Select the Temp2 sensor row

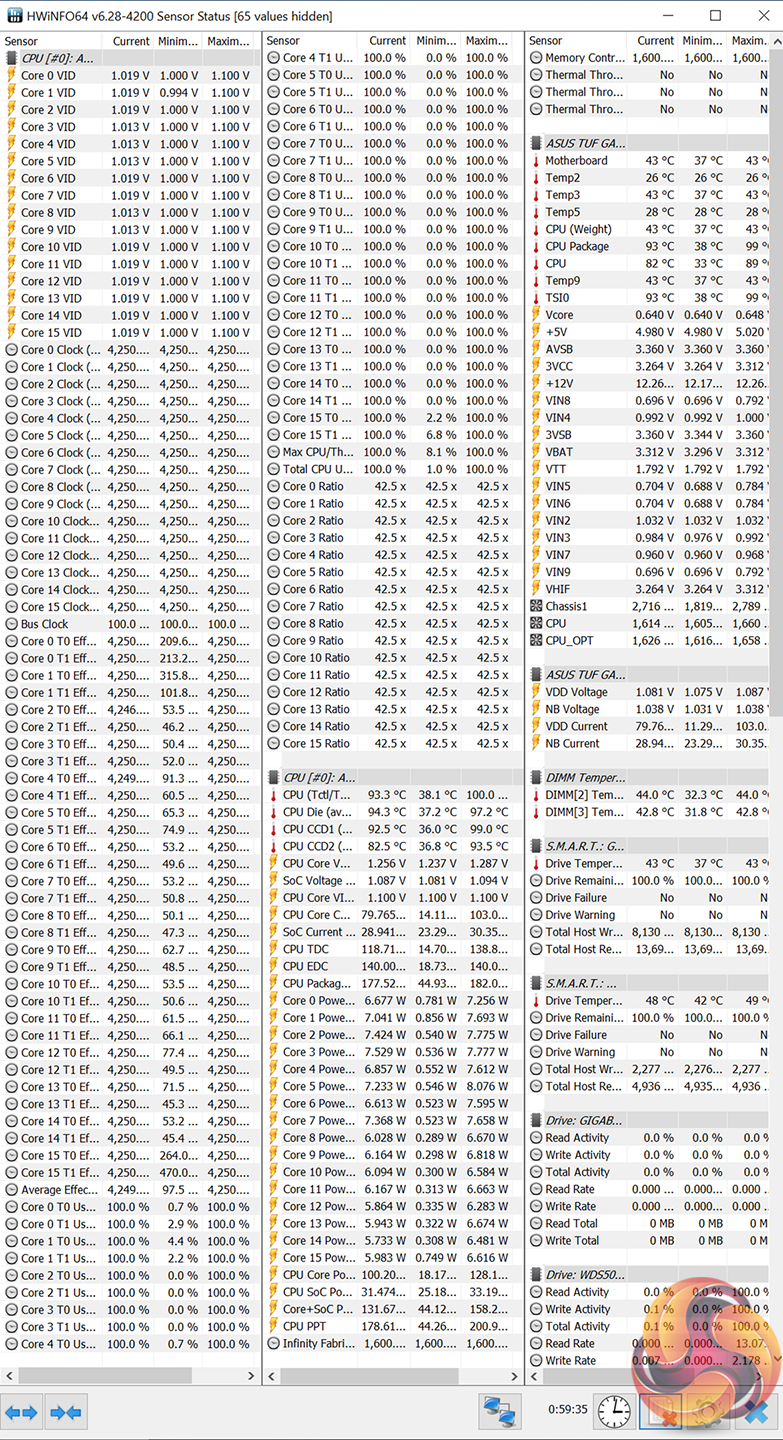click(x=646, y=178)
